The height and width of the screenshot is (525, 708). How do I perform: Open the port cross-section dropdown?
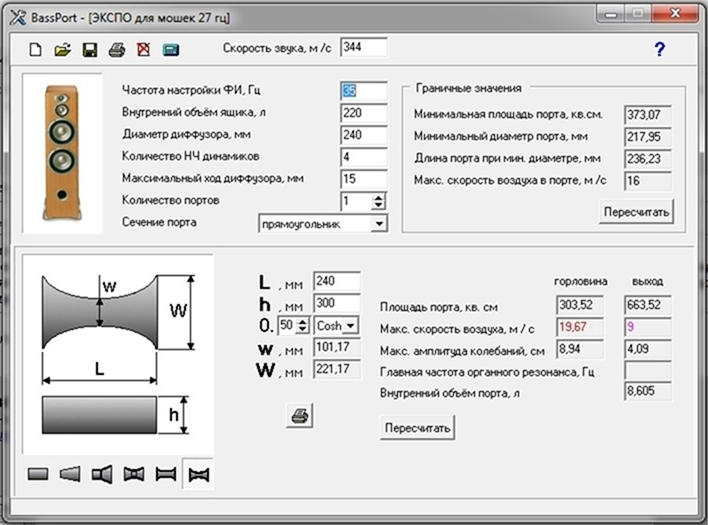[x=379, y=223]
